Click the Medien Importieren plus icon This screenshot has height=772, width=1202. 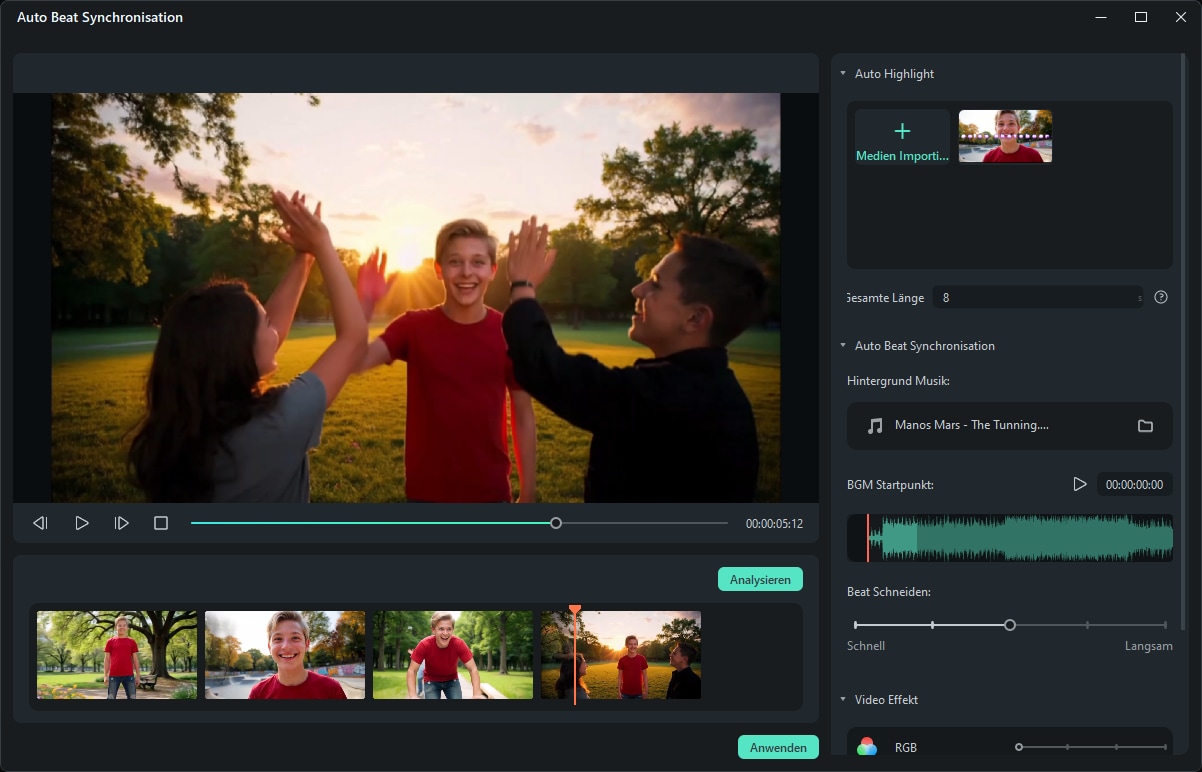click(x=901, y=130)
